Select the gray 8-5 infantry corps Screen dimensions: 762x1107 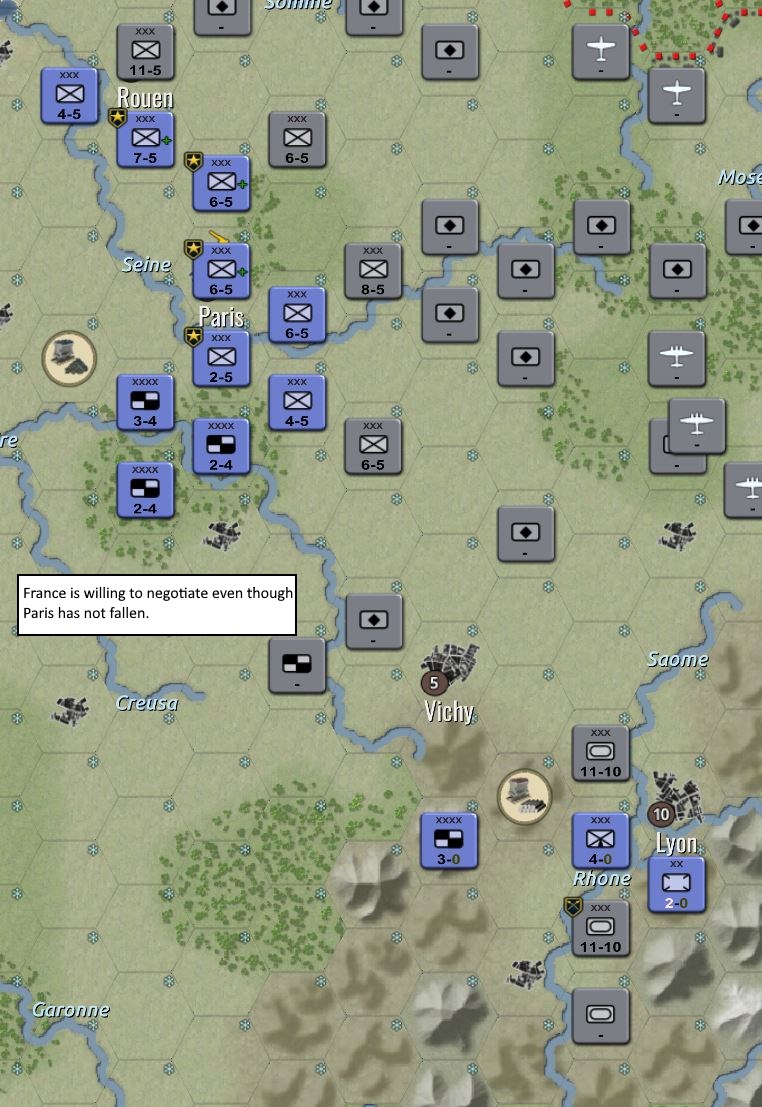point(373,271)
